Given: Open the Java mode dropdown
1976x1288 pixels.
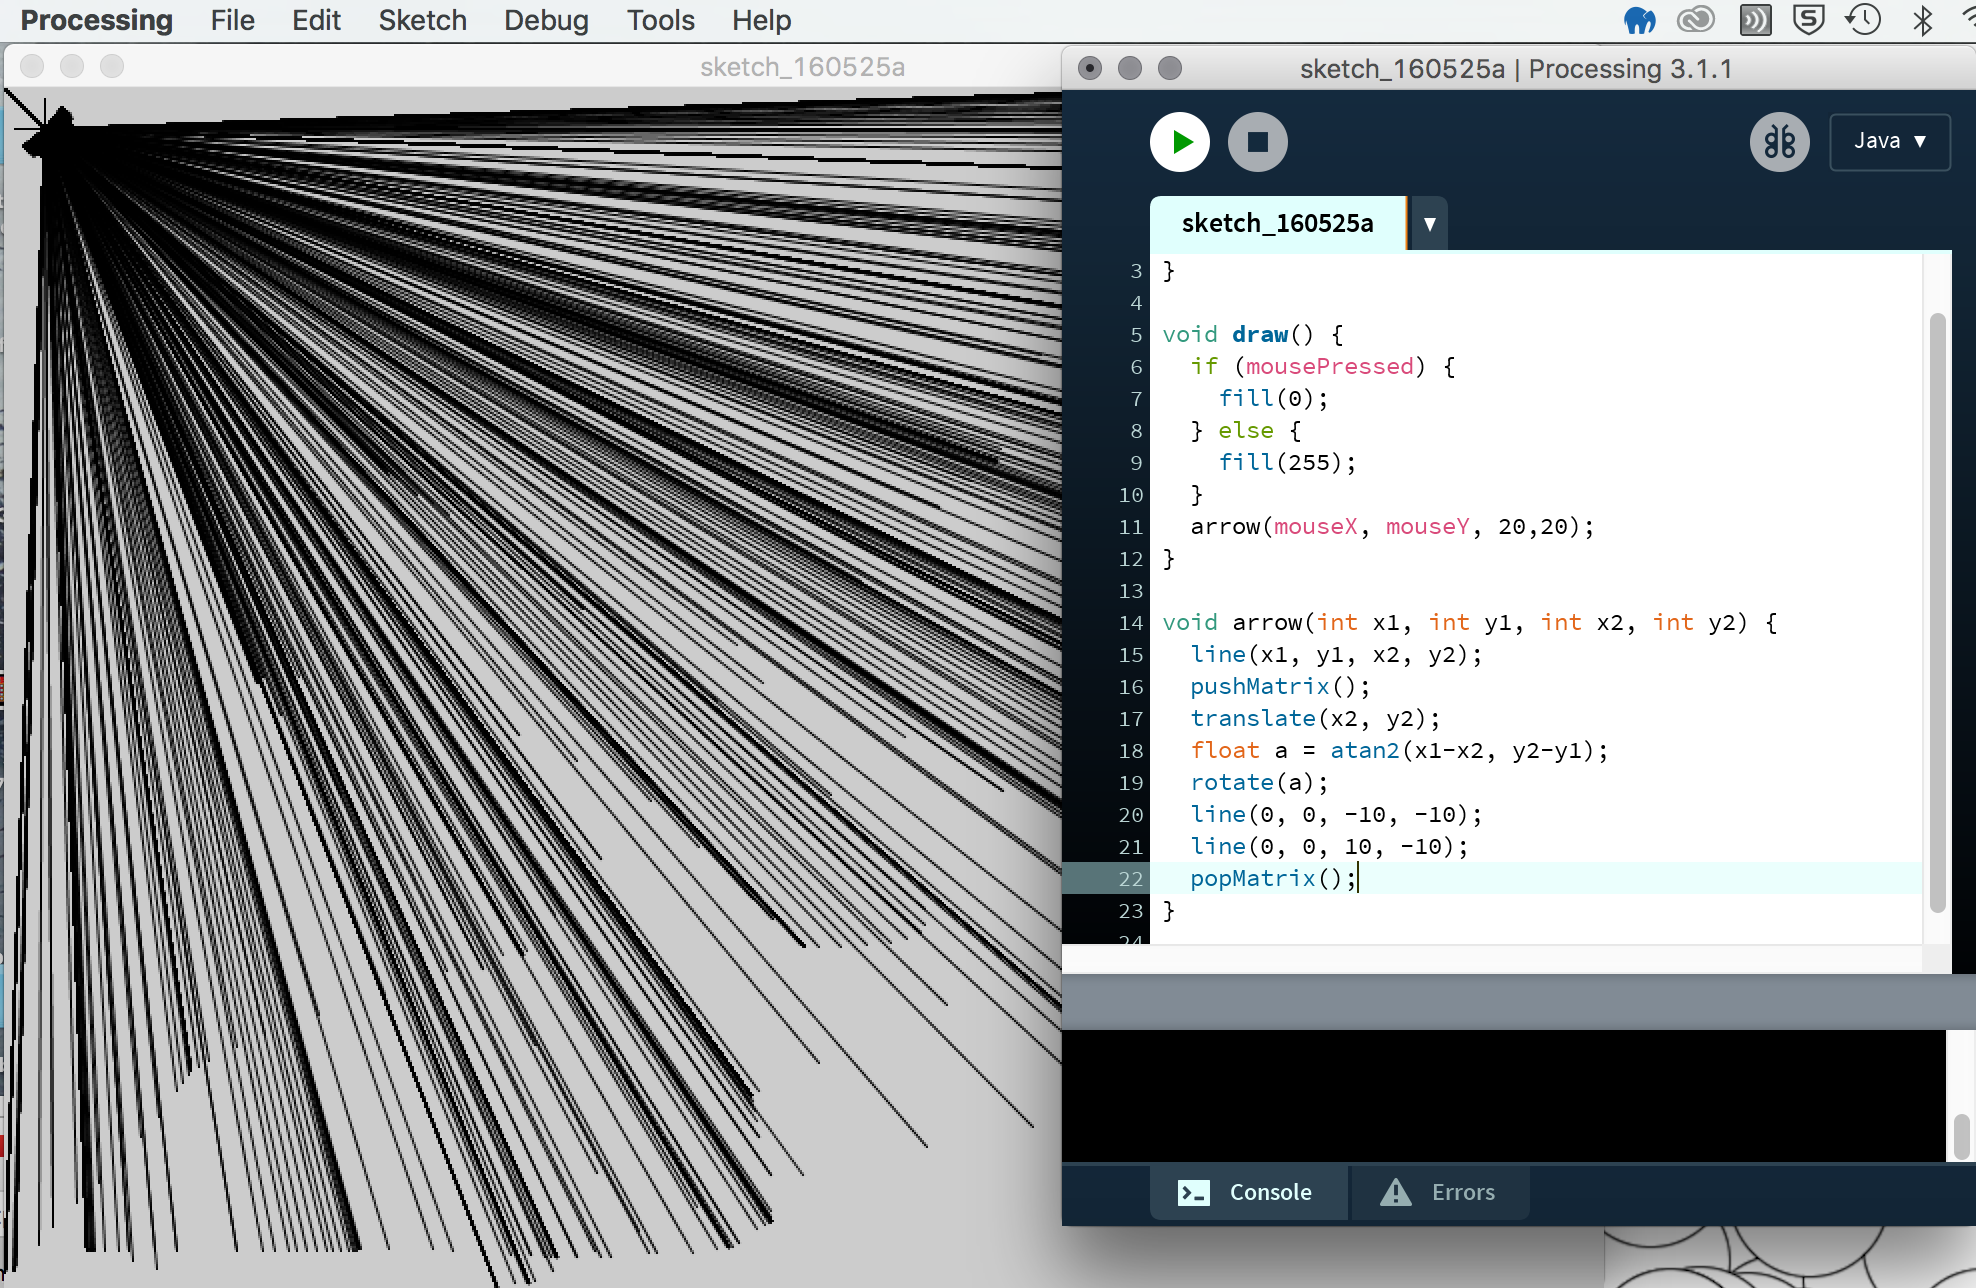Looking at the screenshot, I should pos(1889,142).
